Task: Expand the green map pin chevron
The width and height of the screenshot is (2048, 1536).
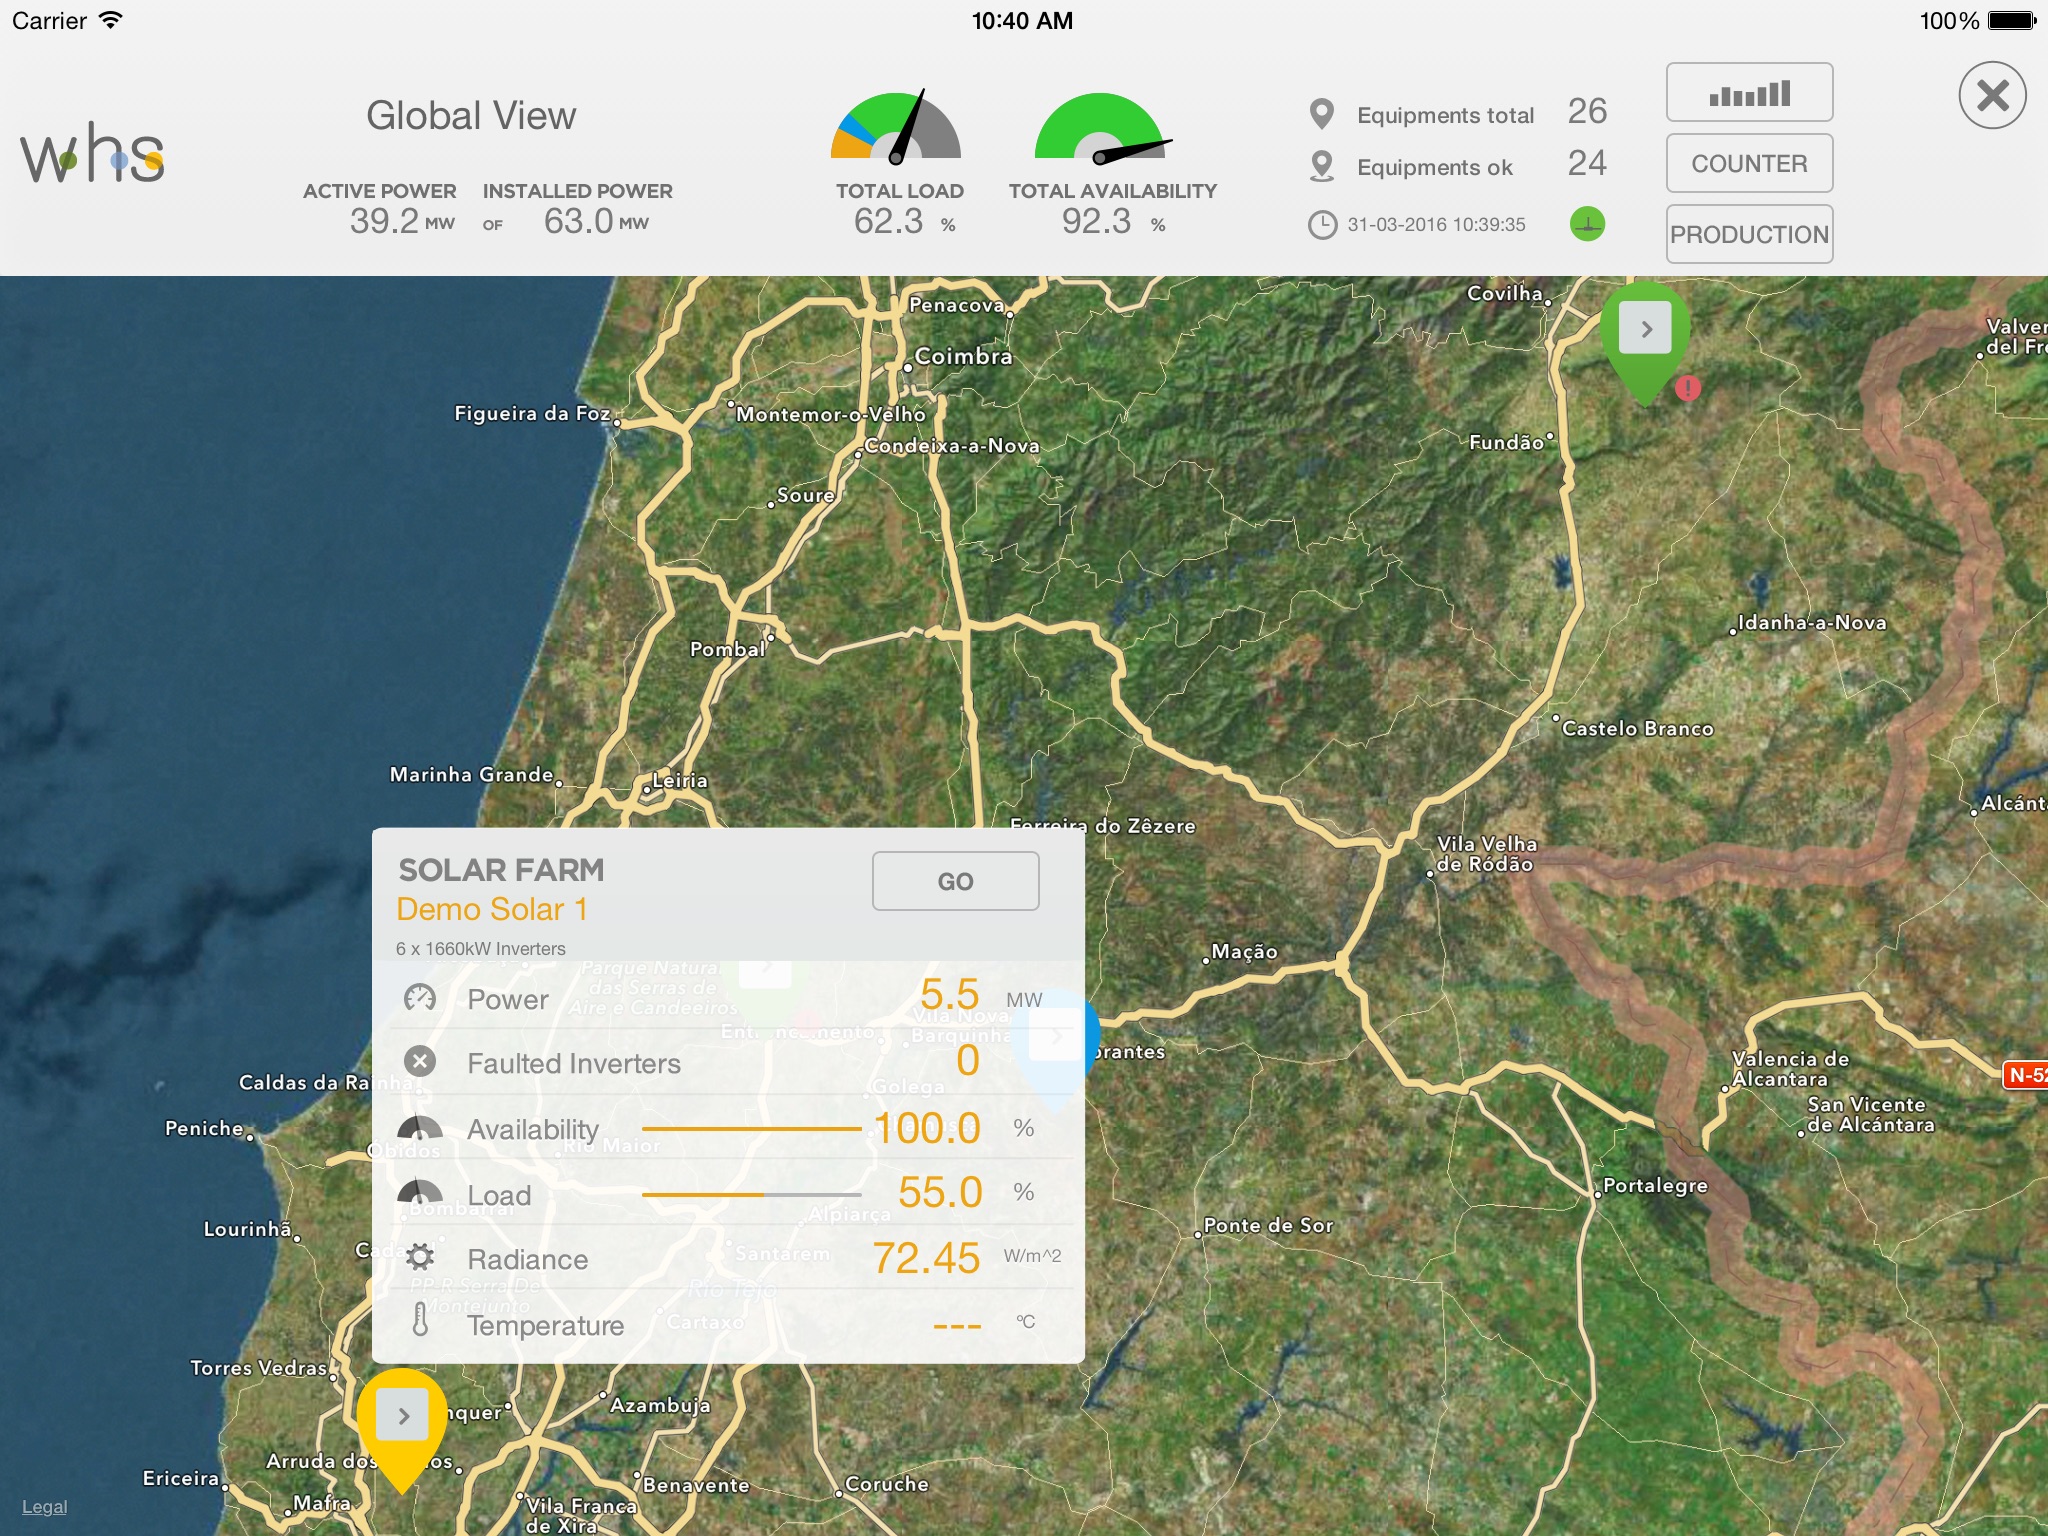Action: tap(1646, 329)
